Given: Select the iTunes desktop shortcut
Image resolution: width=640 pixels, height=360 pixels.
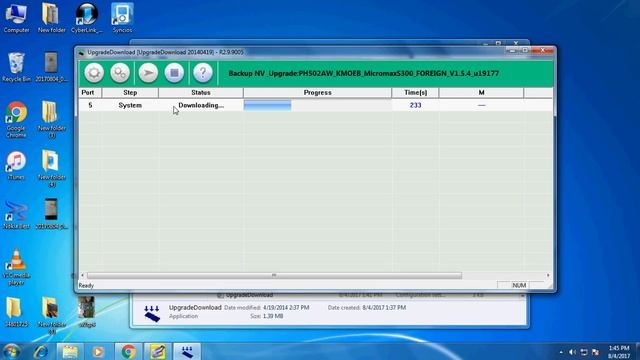Looking at the screenshot, I should [x=16, y=166].
